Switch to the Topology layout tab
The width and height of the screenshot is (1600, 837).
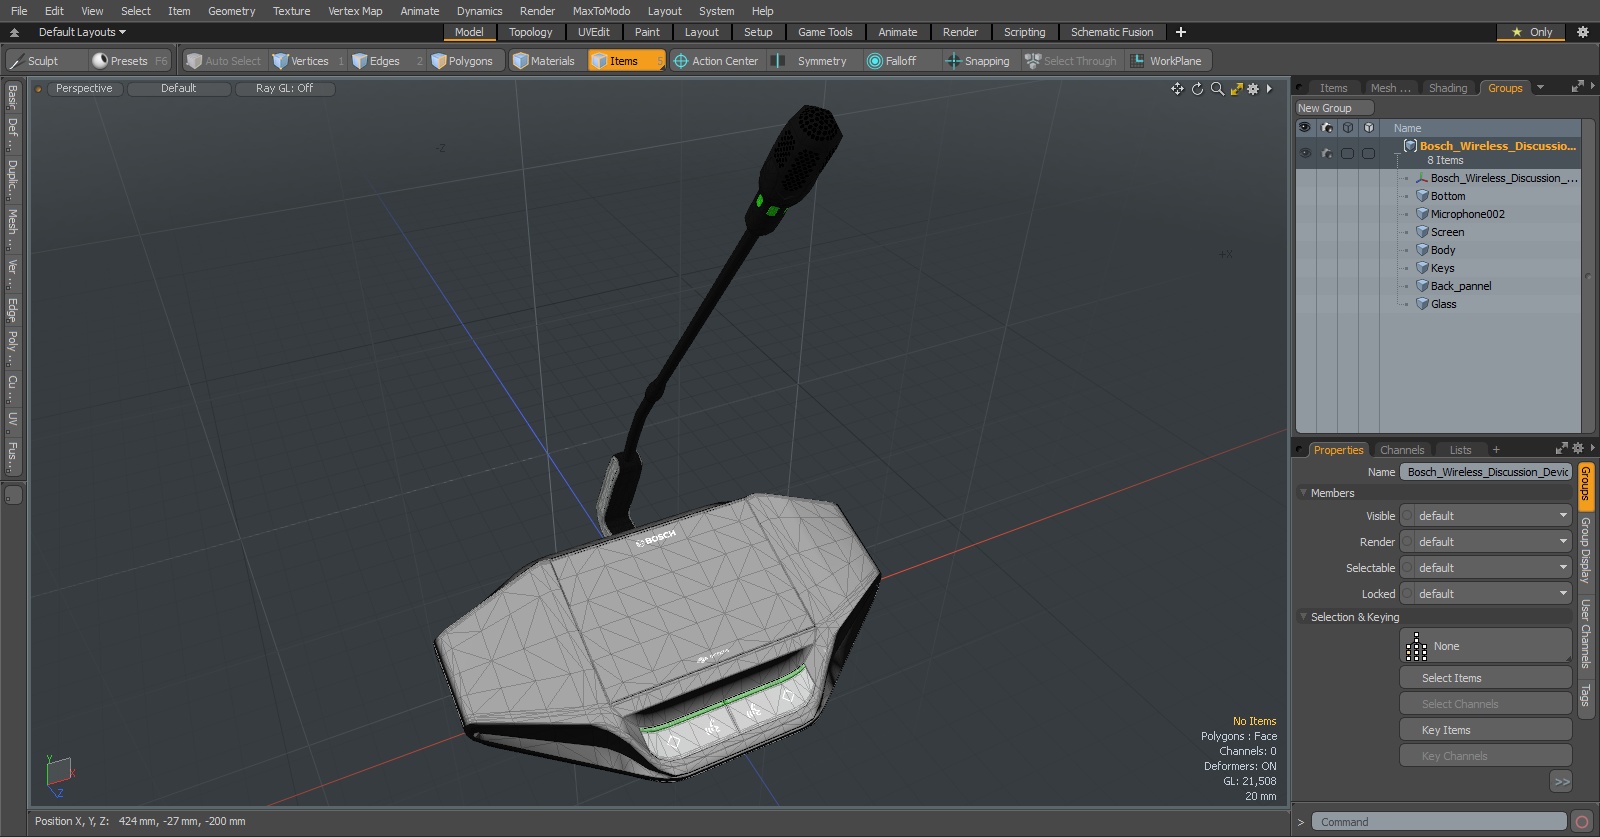[530, 32]
